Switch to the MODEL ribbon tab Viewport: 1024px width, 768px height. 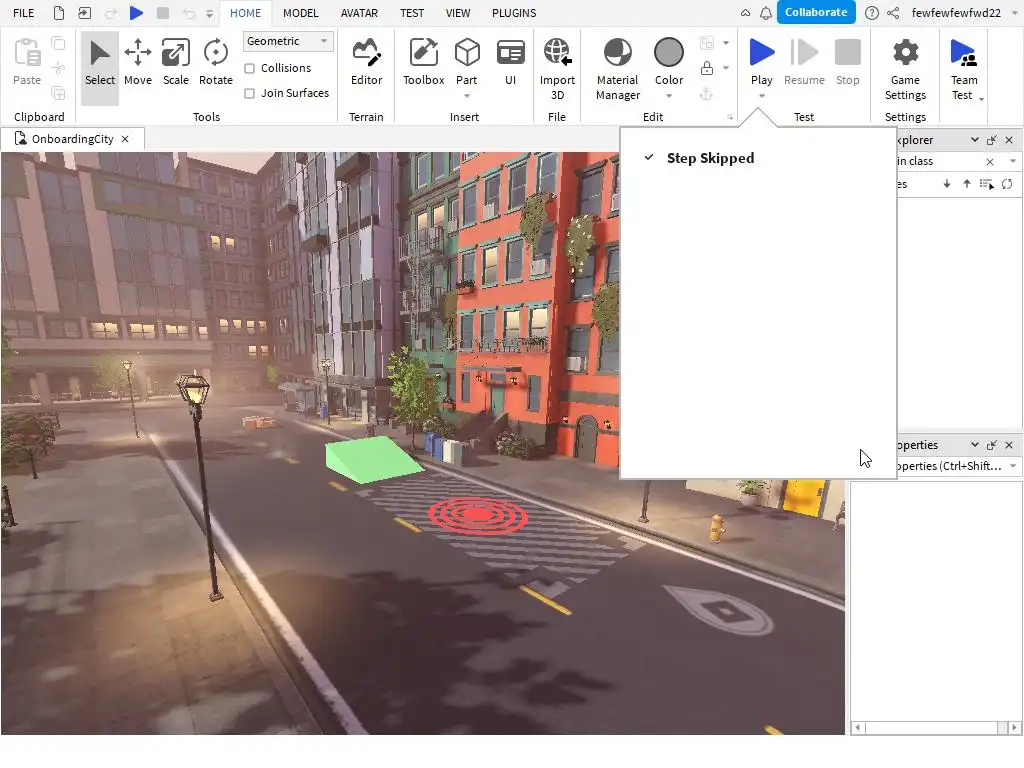[x=300, y=13]
